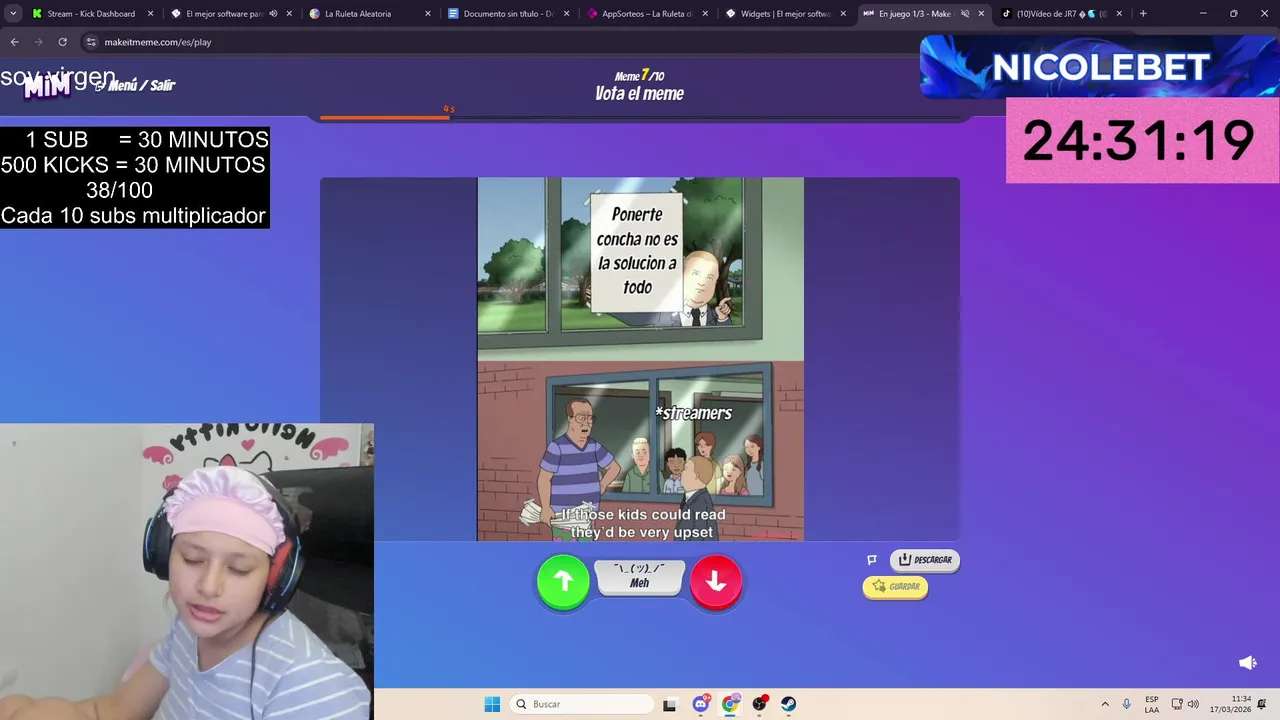Reload the page
Viewport: 1280px width, 720px height.
click(x=62, y=42)
